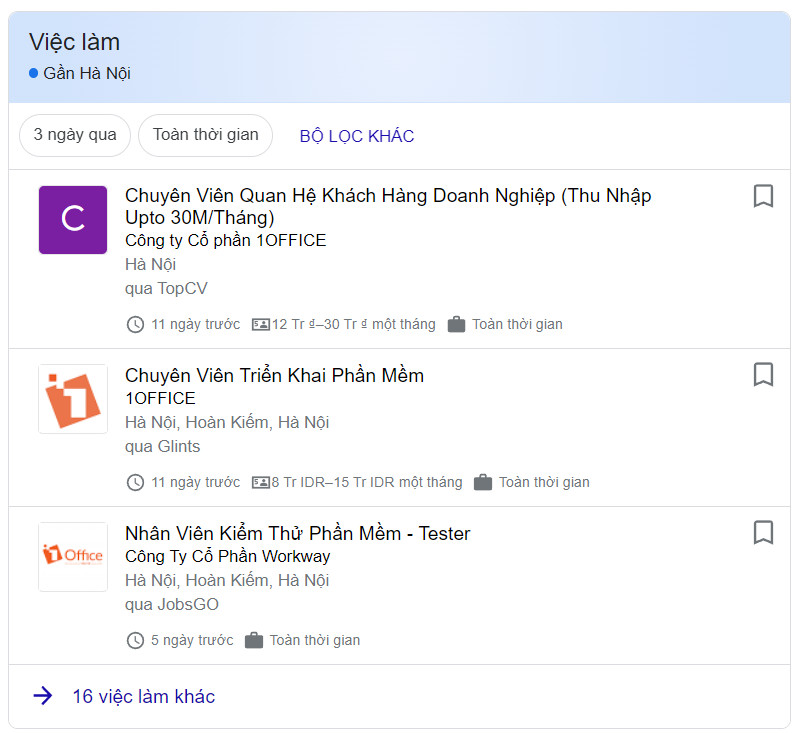Open BỘ LỌC KHÁC filters
This screenshot has width=797, height=733.
[x=357, y=136]
